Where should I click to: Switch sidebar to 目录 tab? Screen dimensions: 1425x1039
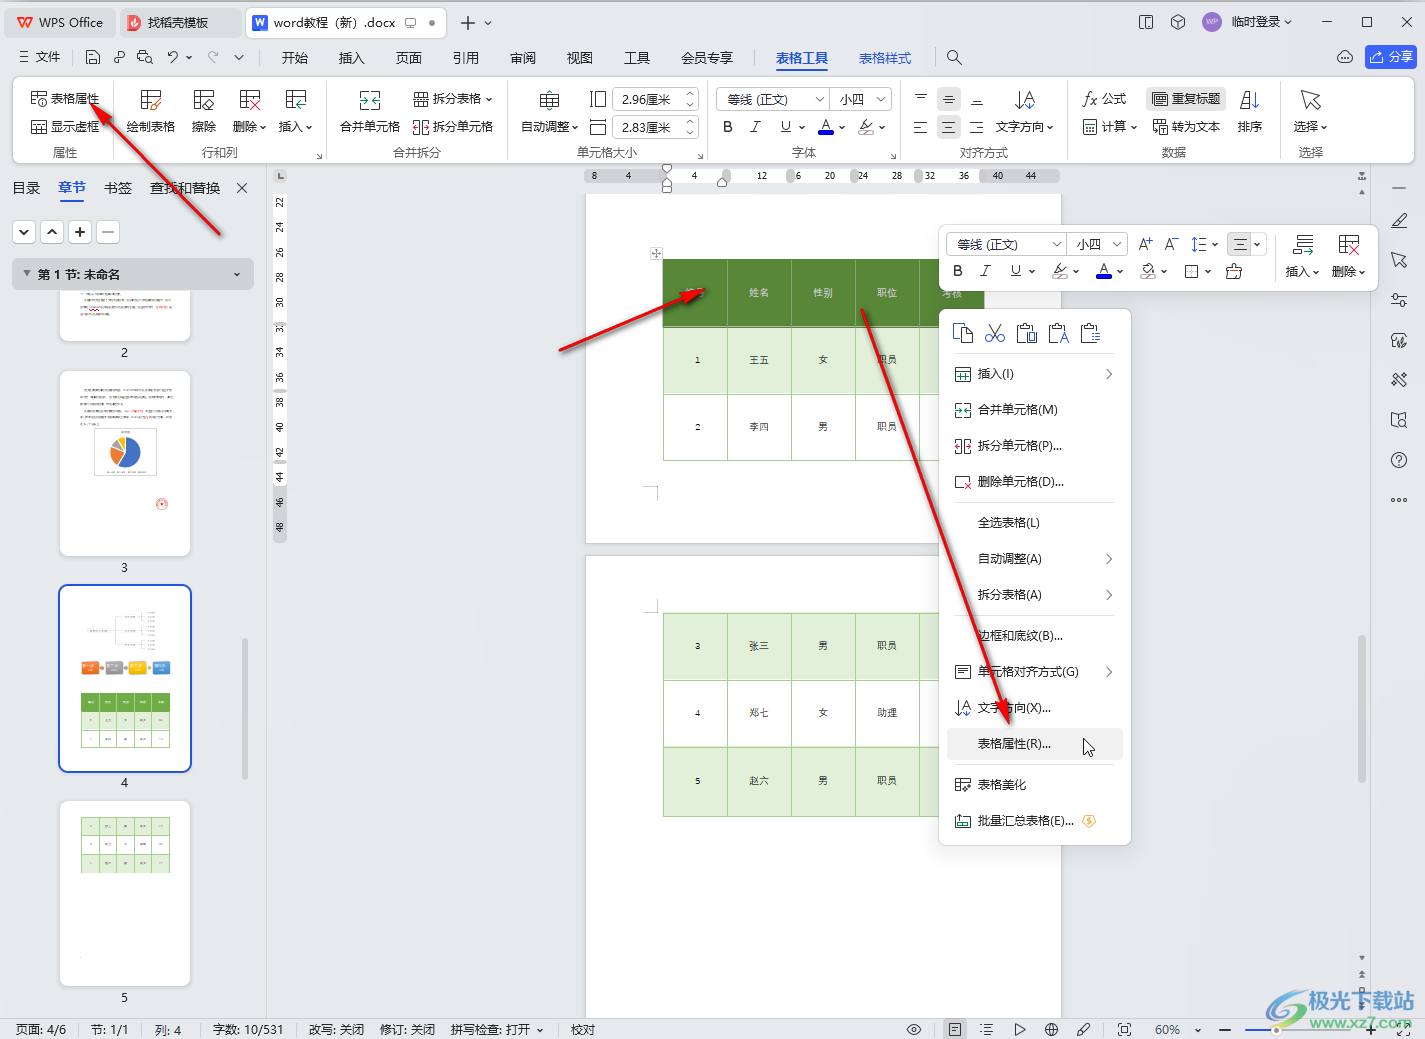[26, 188]
